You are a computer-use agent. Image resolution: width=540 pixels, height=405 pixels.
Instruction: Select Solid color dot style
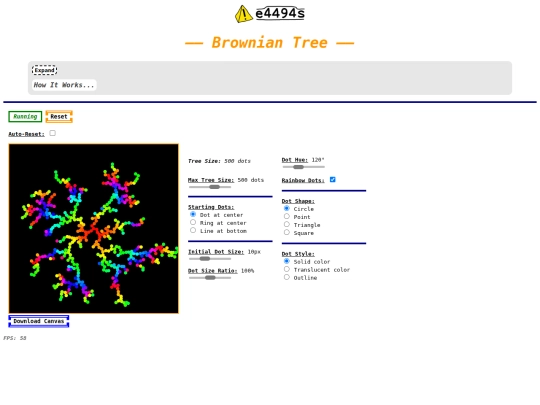[287, 261]
